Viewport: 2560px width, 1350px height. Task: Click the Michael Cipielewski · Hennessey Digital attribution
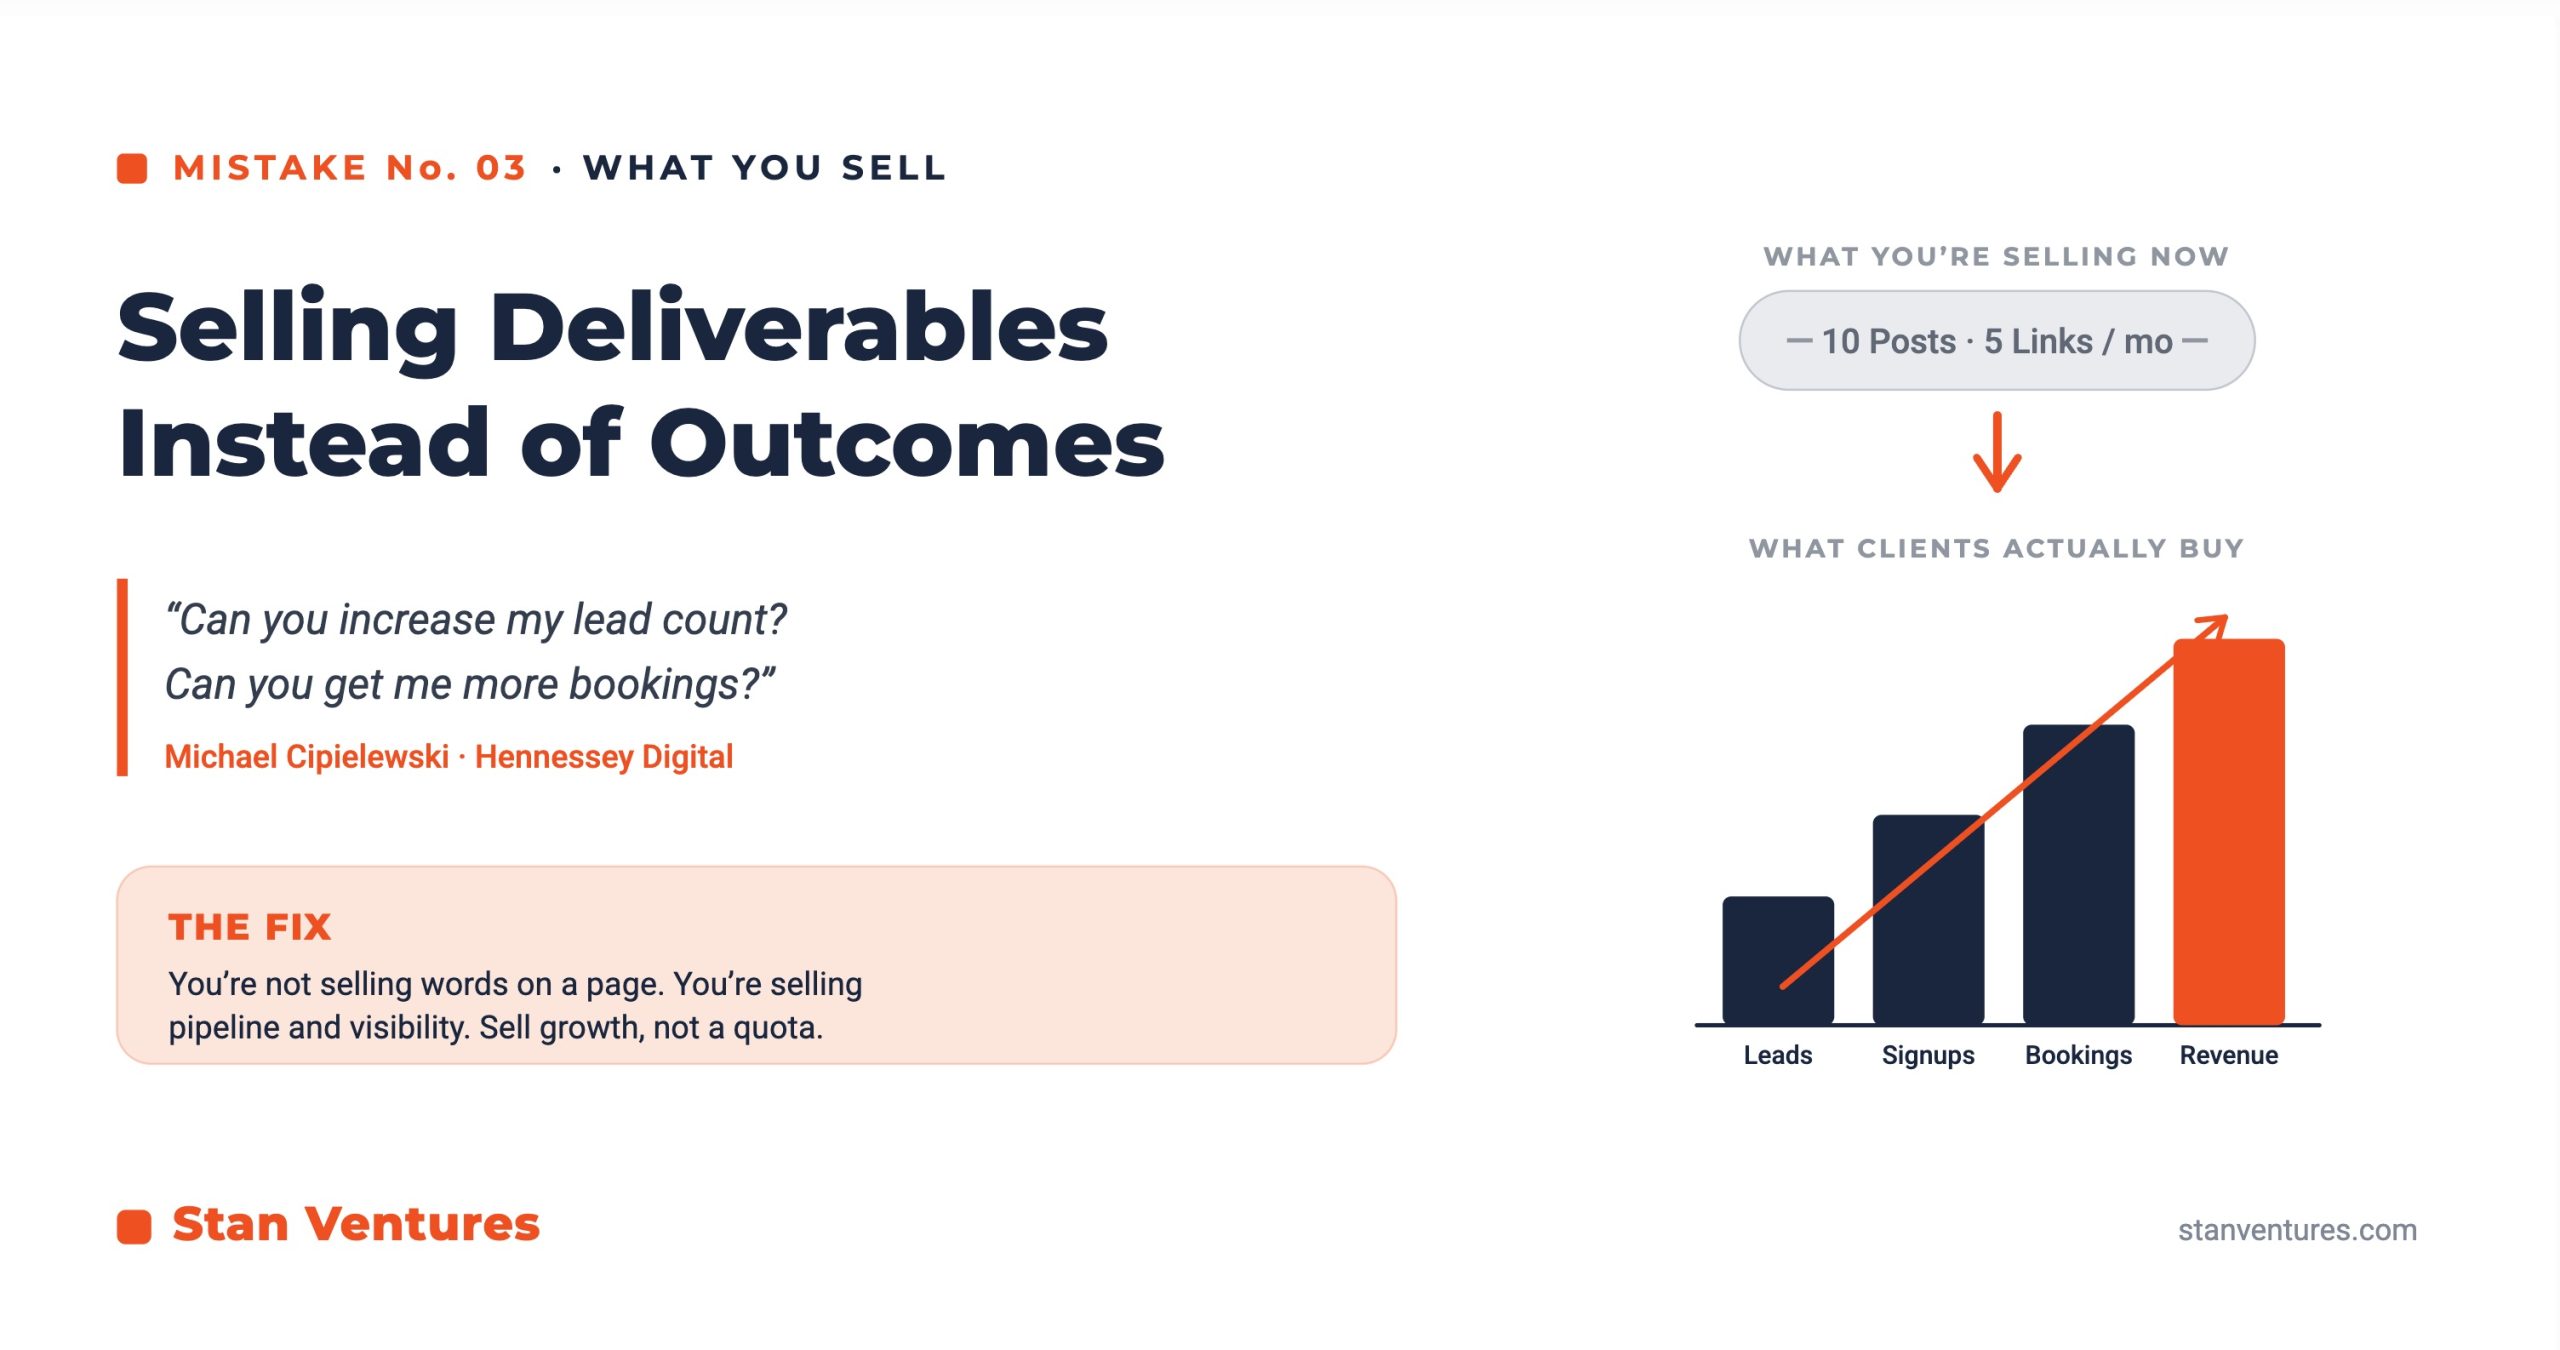pyautogui.click(x=449, y=757)
